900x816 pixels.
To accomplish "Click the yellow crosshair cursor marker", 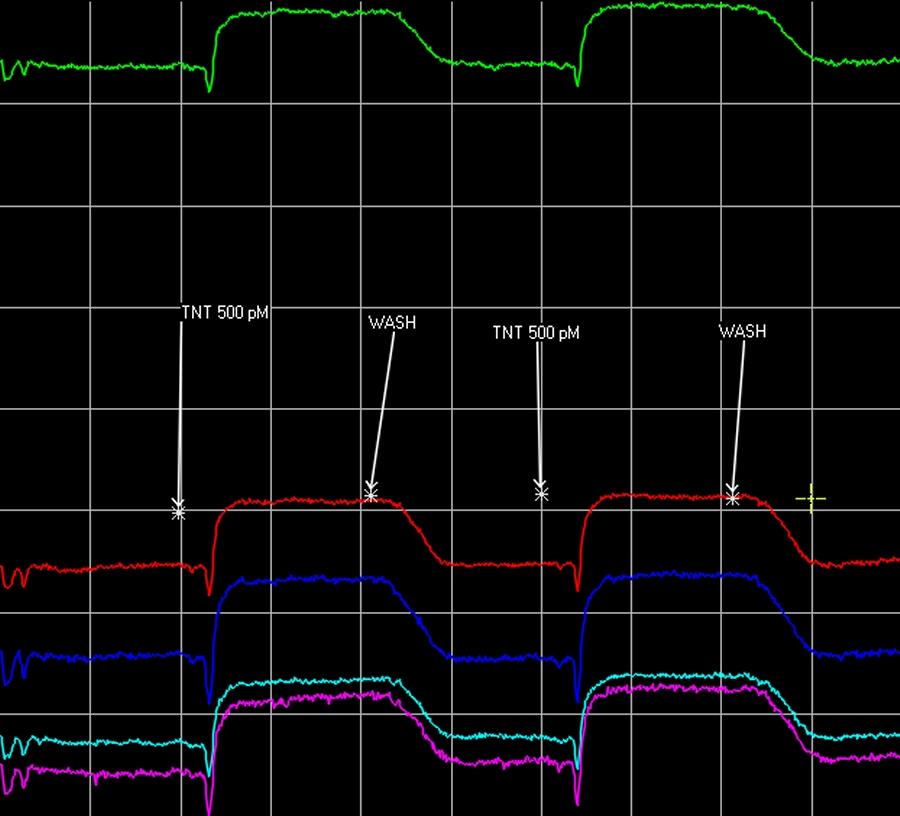I will pos(810,498).
